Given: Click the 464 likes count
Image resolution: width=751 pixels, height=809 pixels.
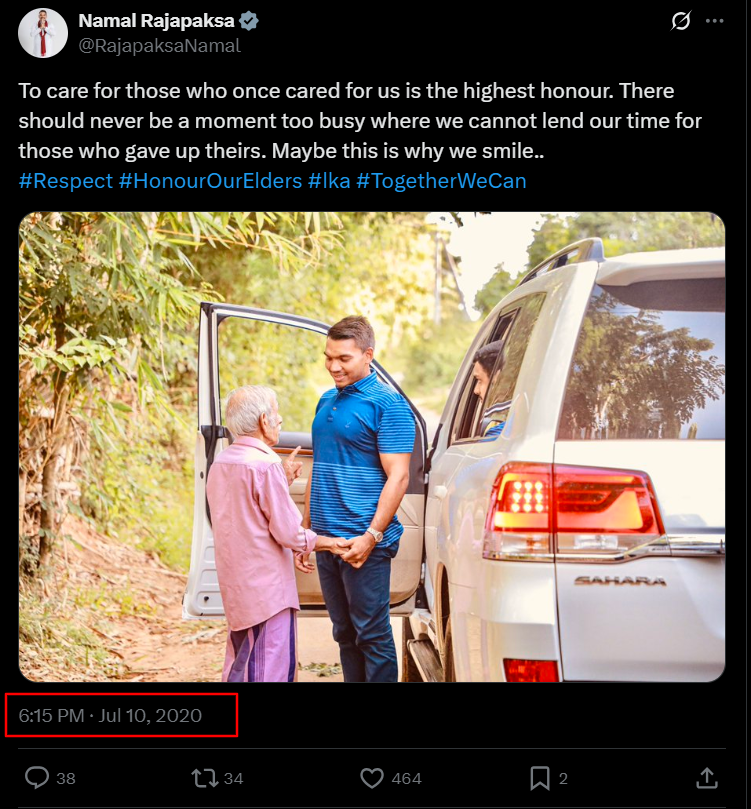Looking at the screenshot, I should [x=406, y=778].
